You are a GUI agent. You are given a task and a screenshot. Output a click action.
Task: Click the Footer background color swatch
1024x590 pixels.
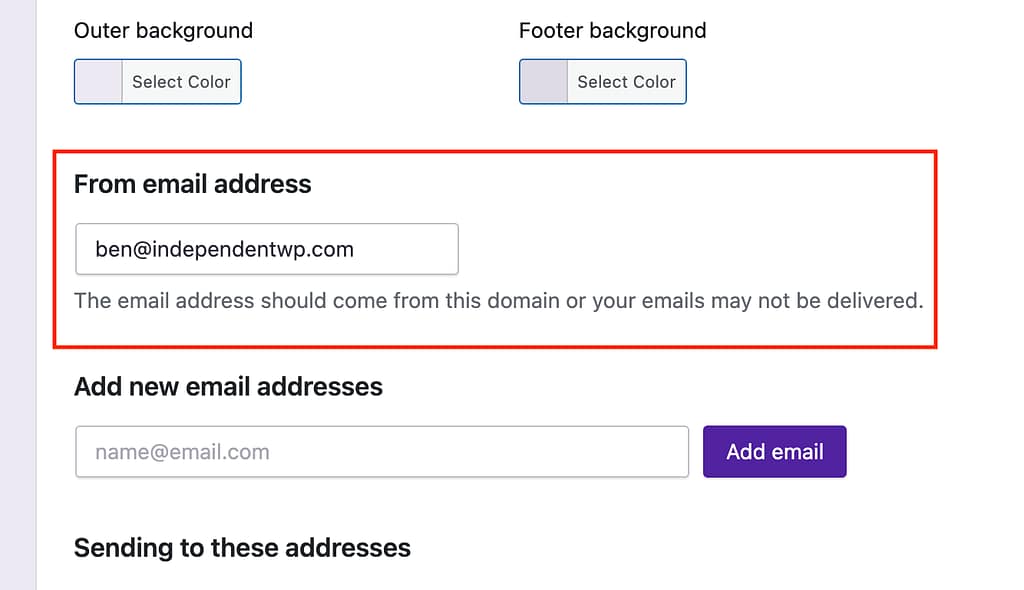coord(543,82)
